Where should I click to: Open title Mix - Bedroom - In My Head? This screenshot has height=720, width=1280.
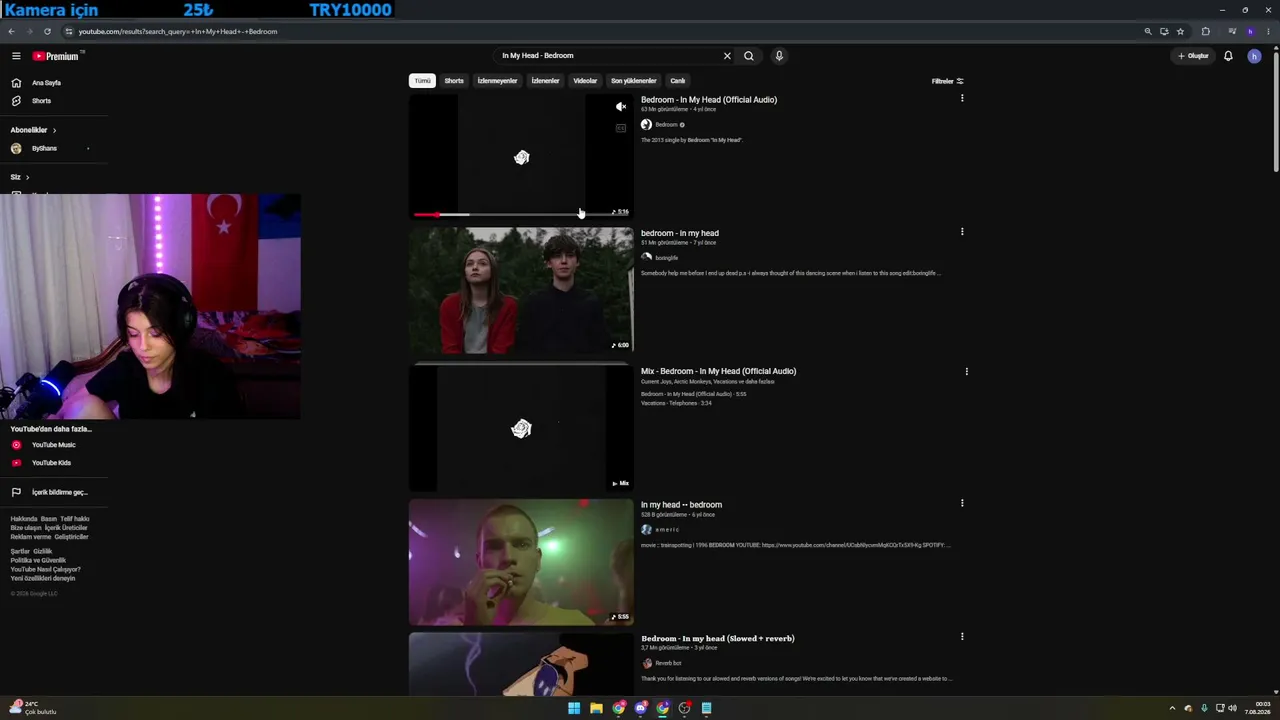[718, 371]
